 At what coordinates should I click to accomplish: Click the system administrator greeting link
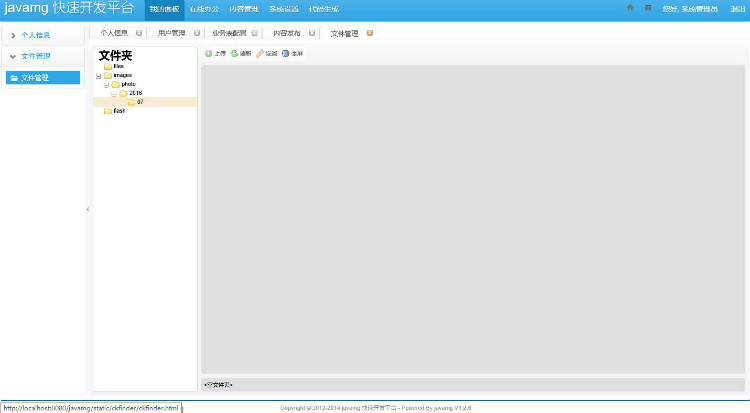click(x=690, y=9)
